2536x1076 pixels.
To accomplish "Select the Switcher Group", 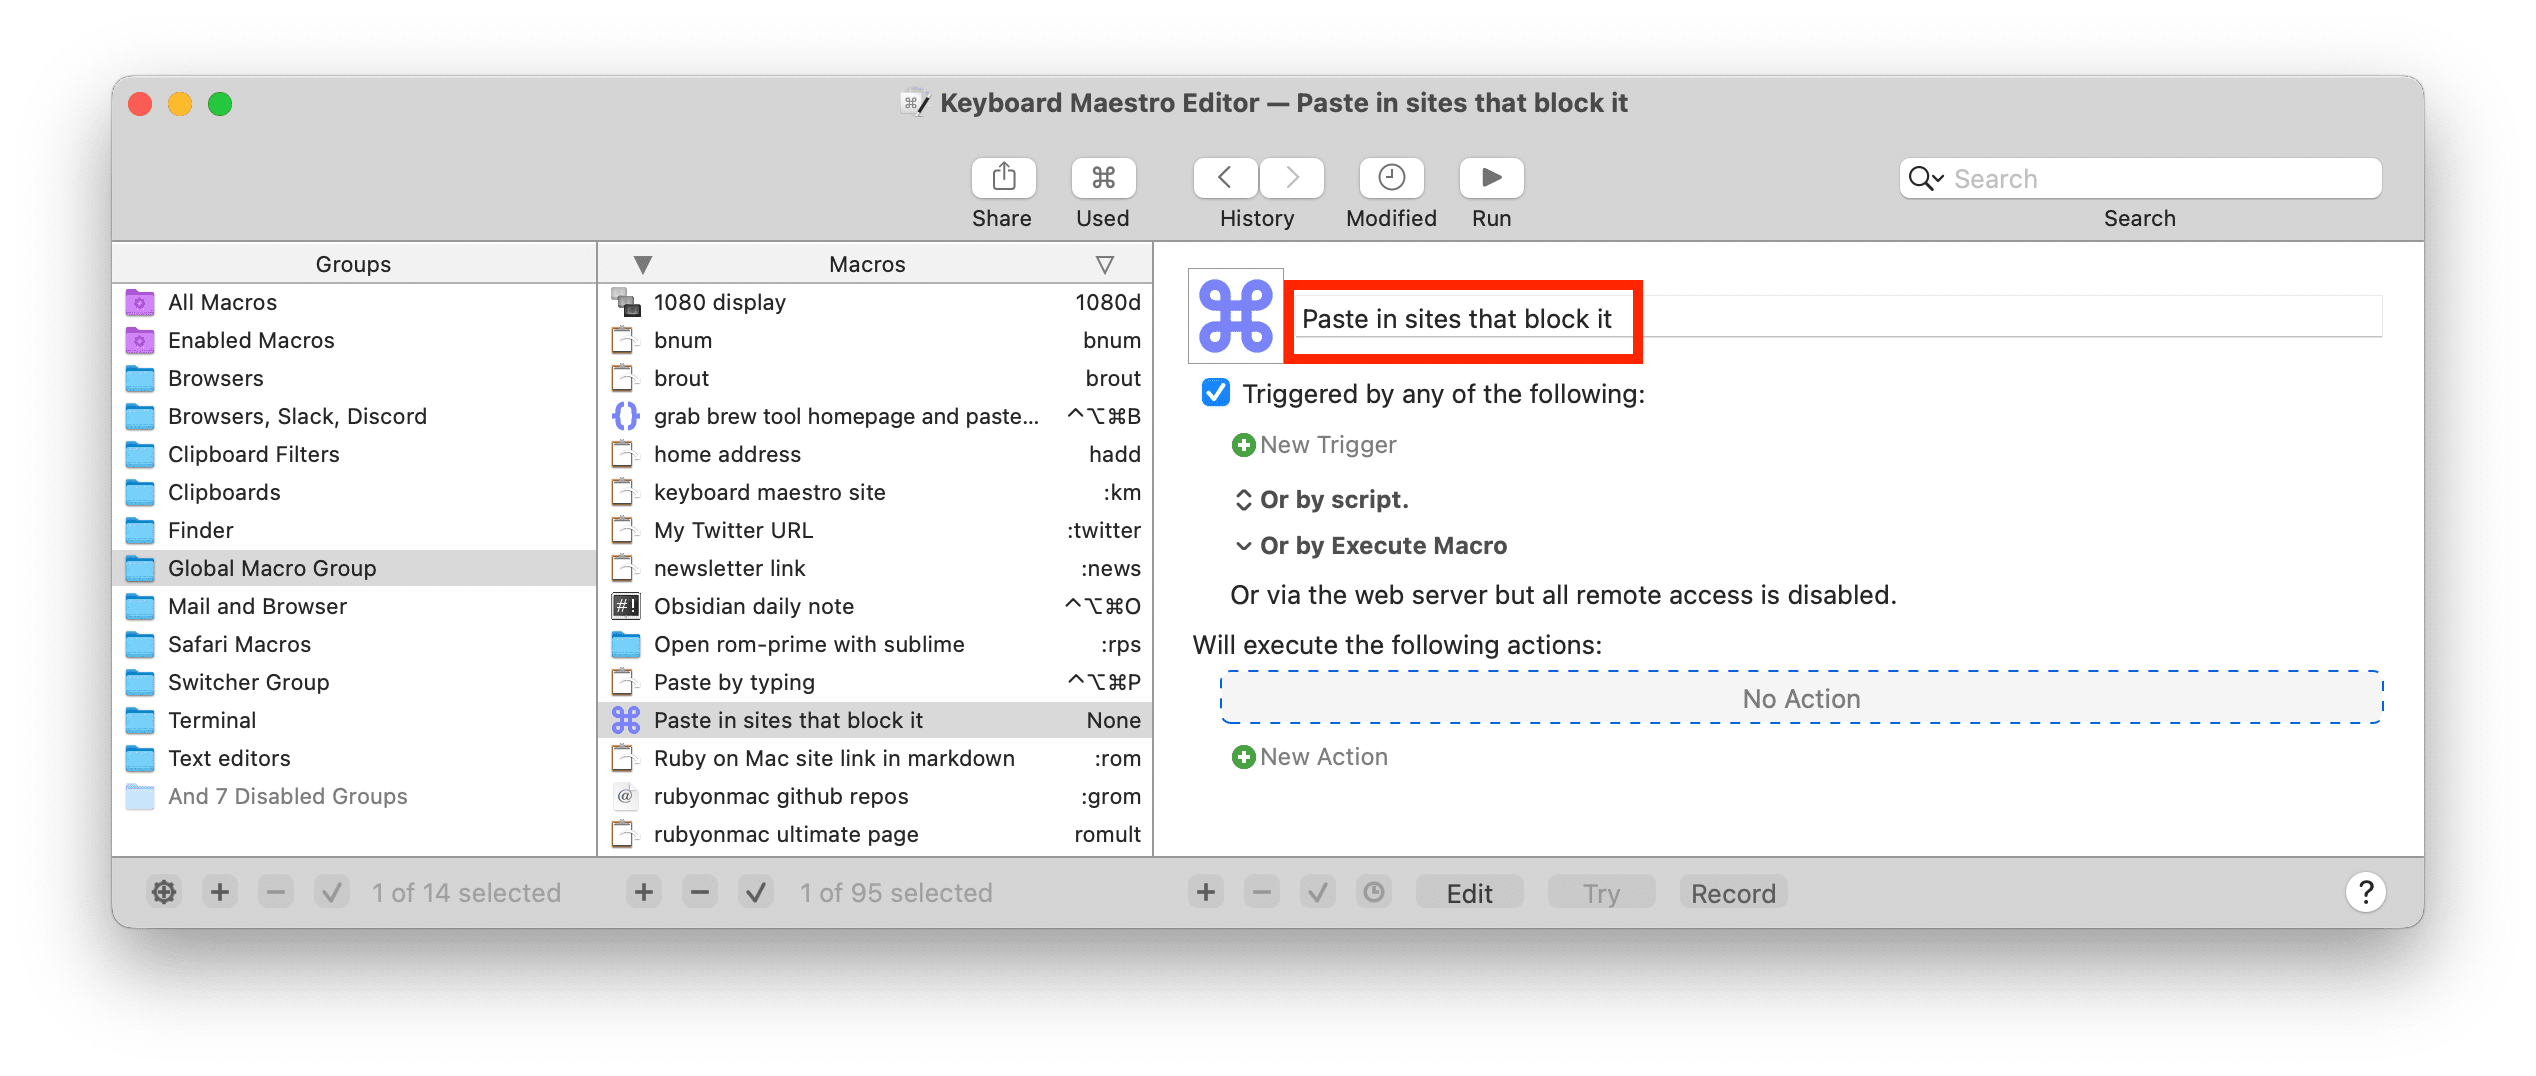I will pos(355,682).
